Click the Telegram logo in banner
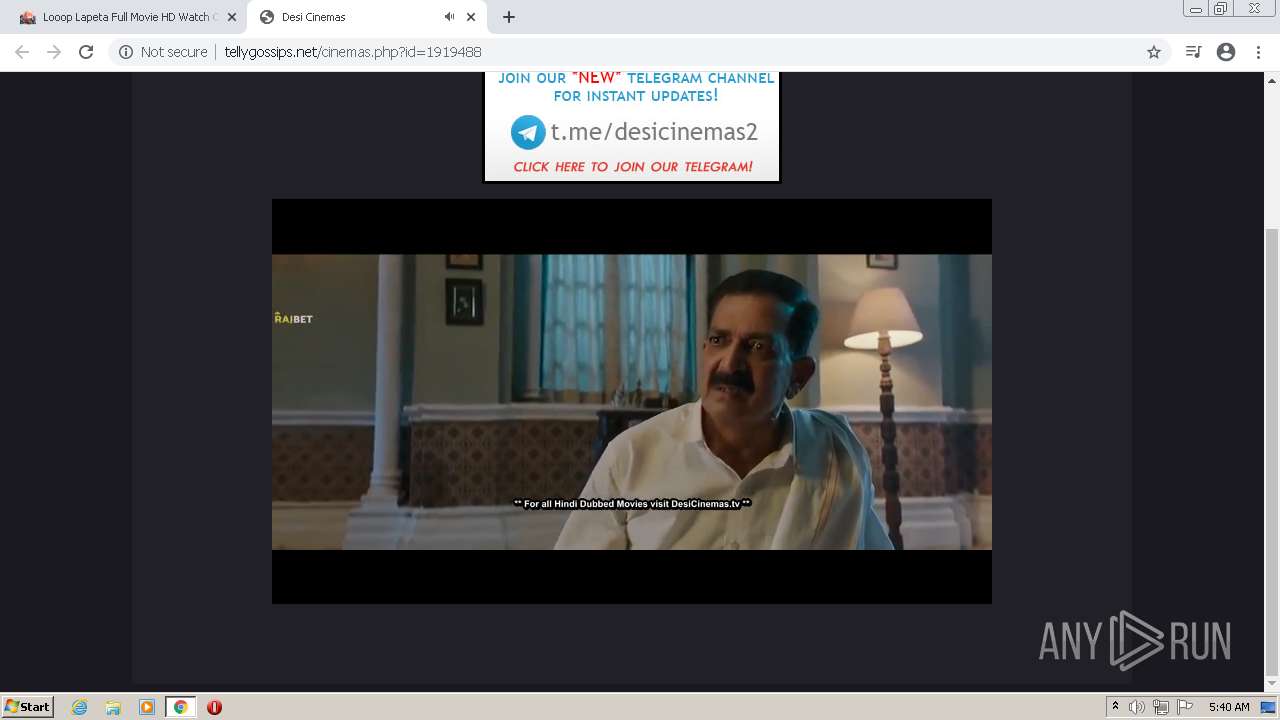 528,132
